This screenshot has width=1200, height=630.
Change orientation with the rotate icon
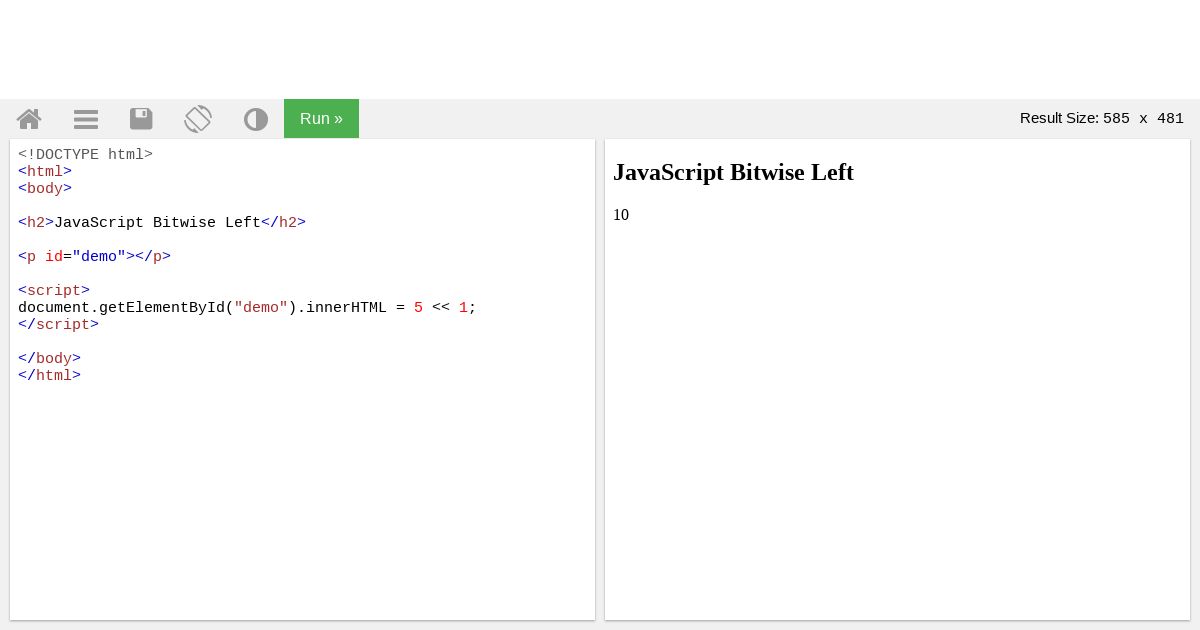point(198,119)
